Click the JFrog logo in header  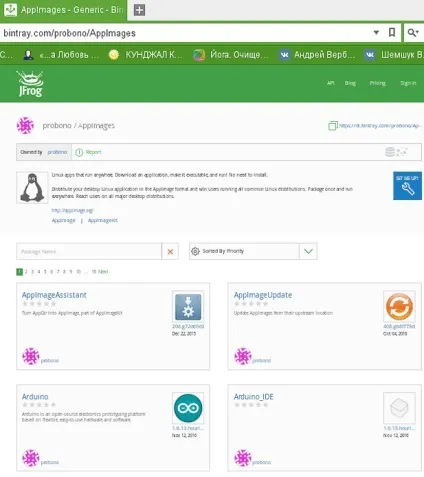30,83
